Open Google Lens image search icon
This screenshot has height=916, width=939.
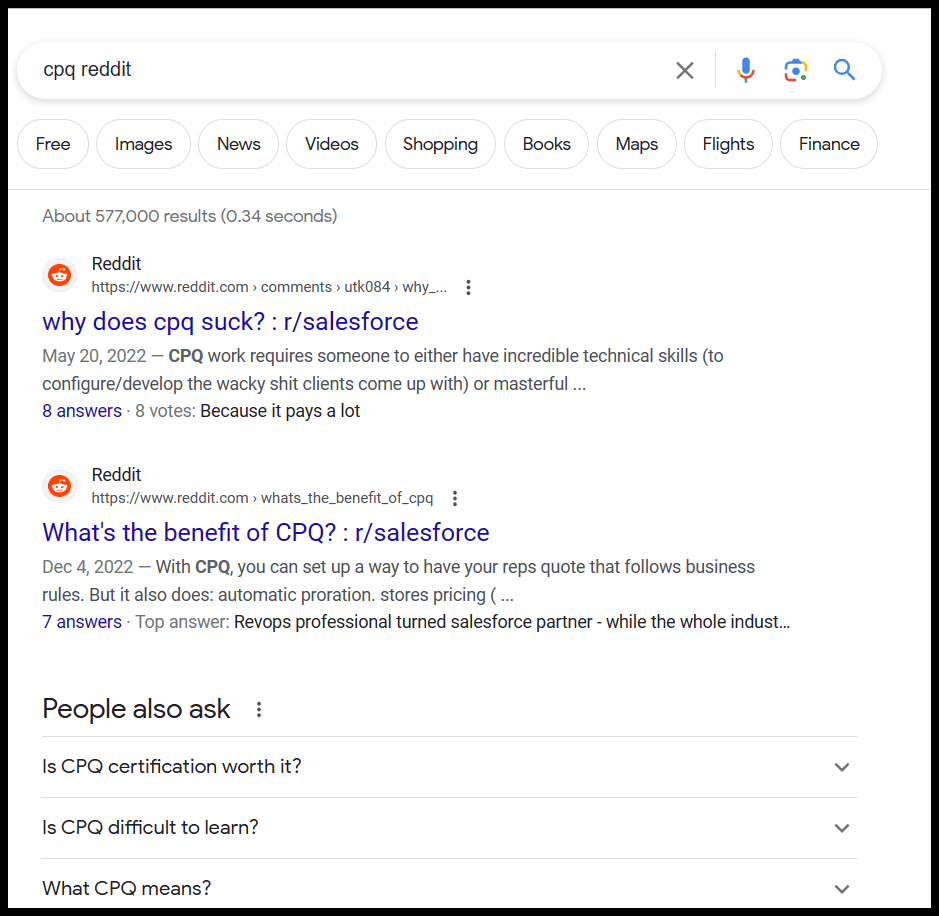(x=795, y=70)
